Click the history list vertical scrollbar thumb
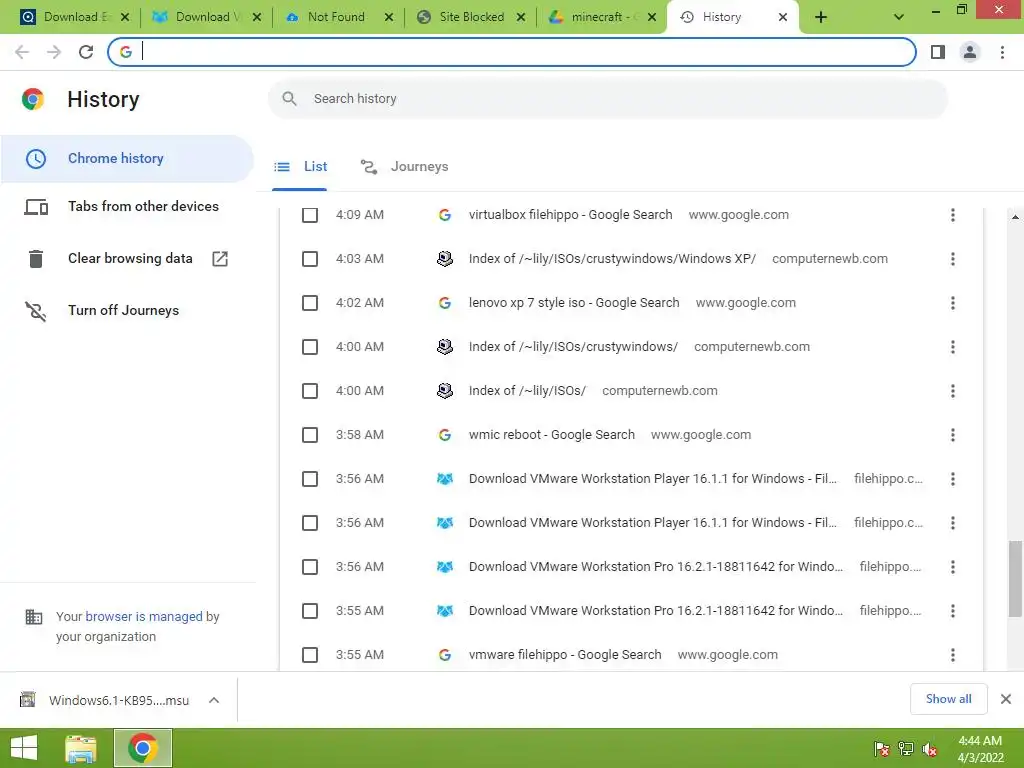The image size is (1024, 768). tap(1015, 579)
